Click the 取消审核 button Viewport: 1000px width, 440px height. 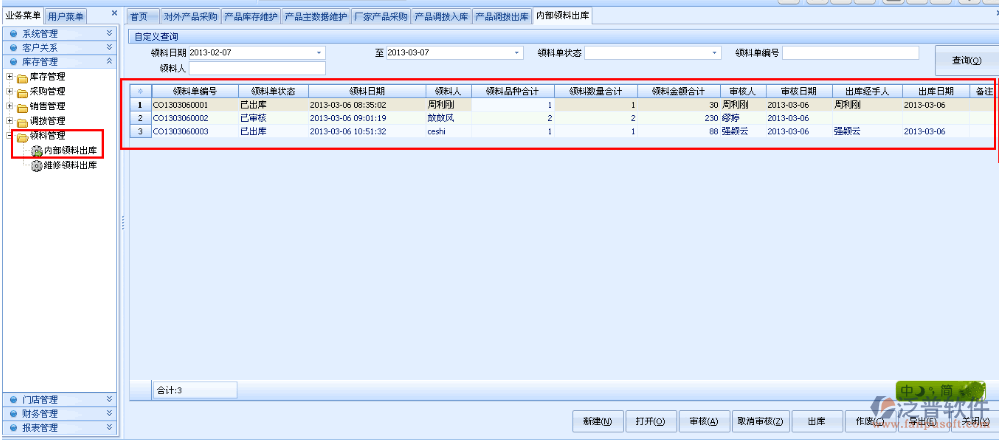click(x=762, y=422)
